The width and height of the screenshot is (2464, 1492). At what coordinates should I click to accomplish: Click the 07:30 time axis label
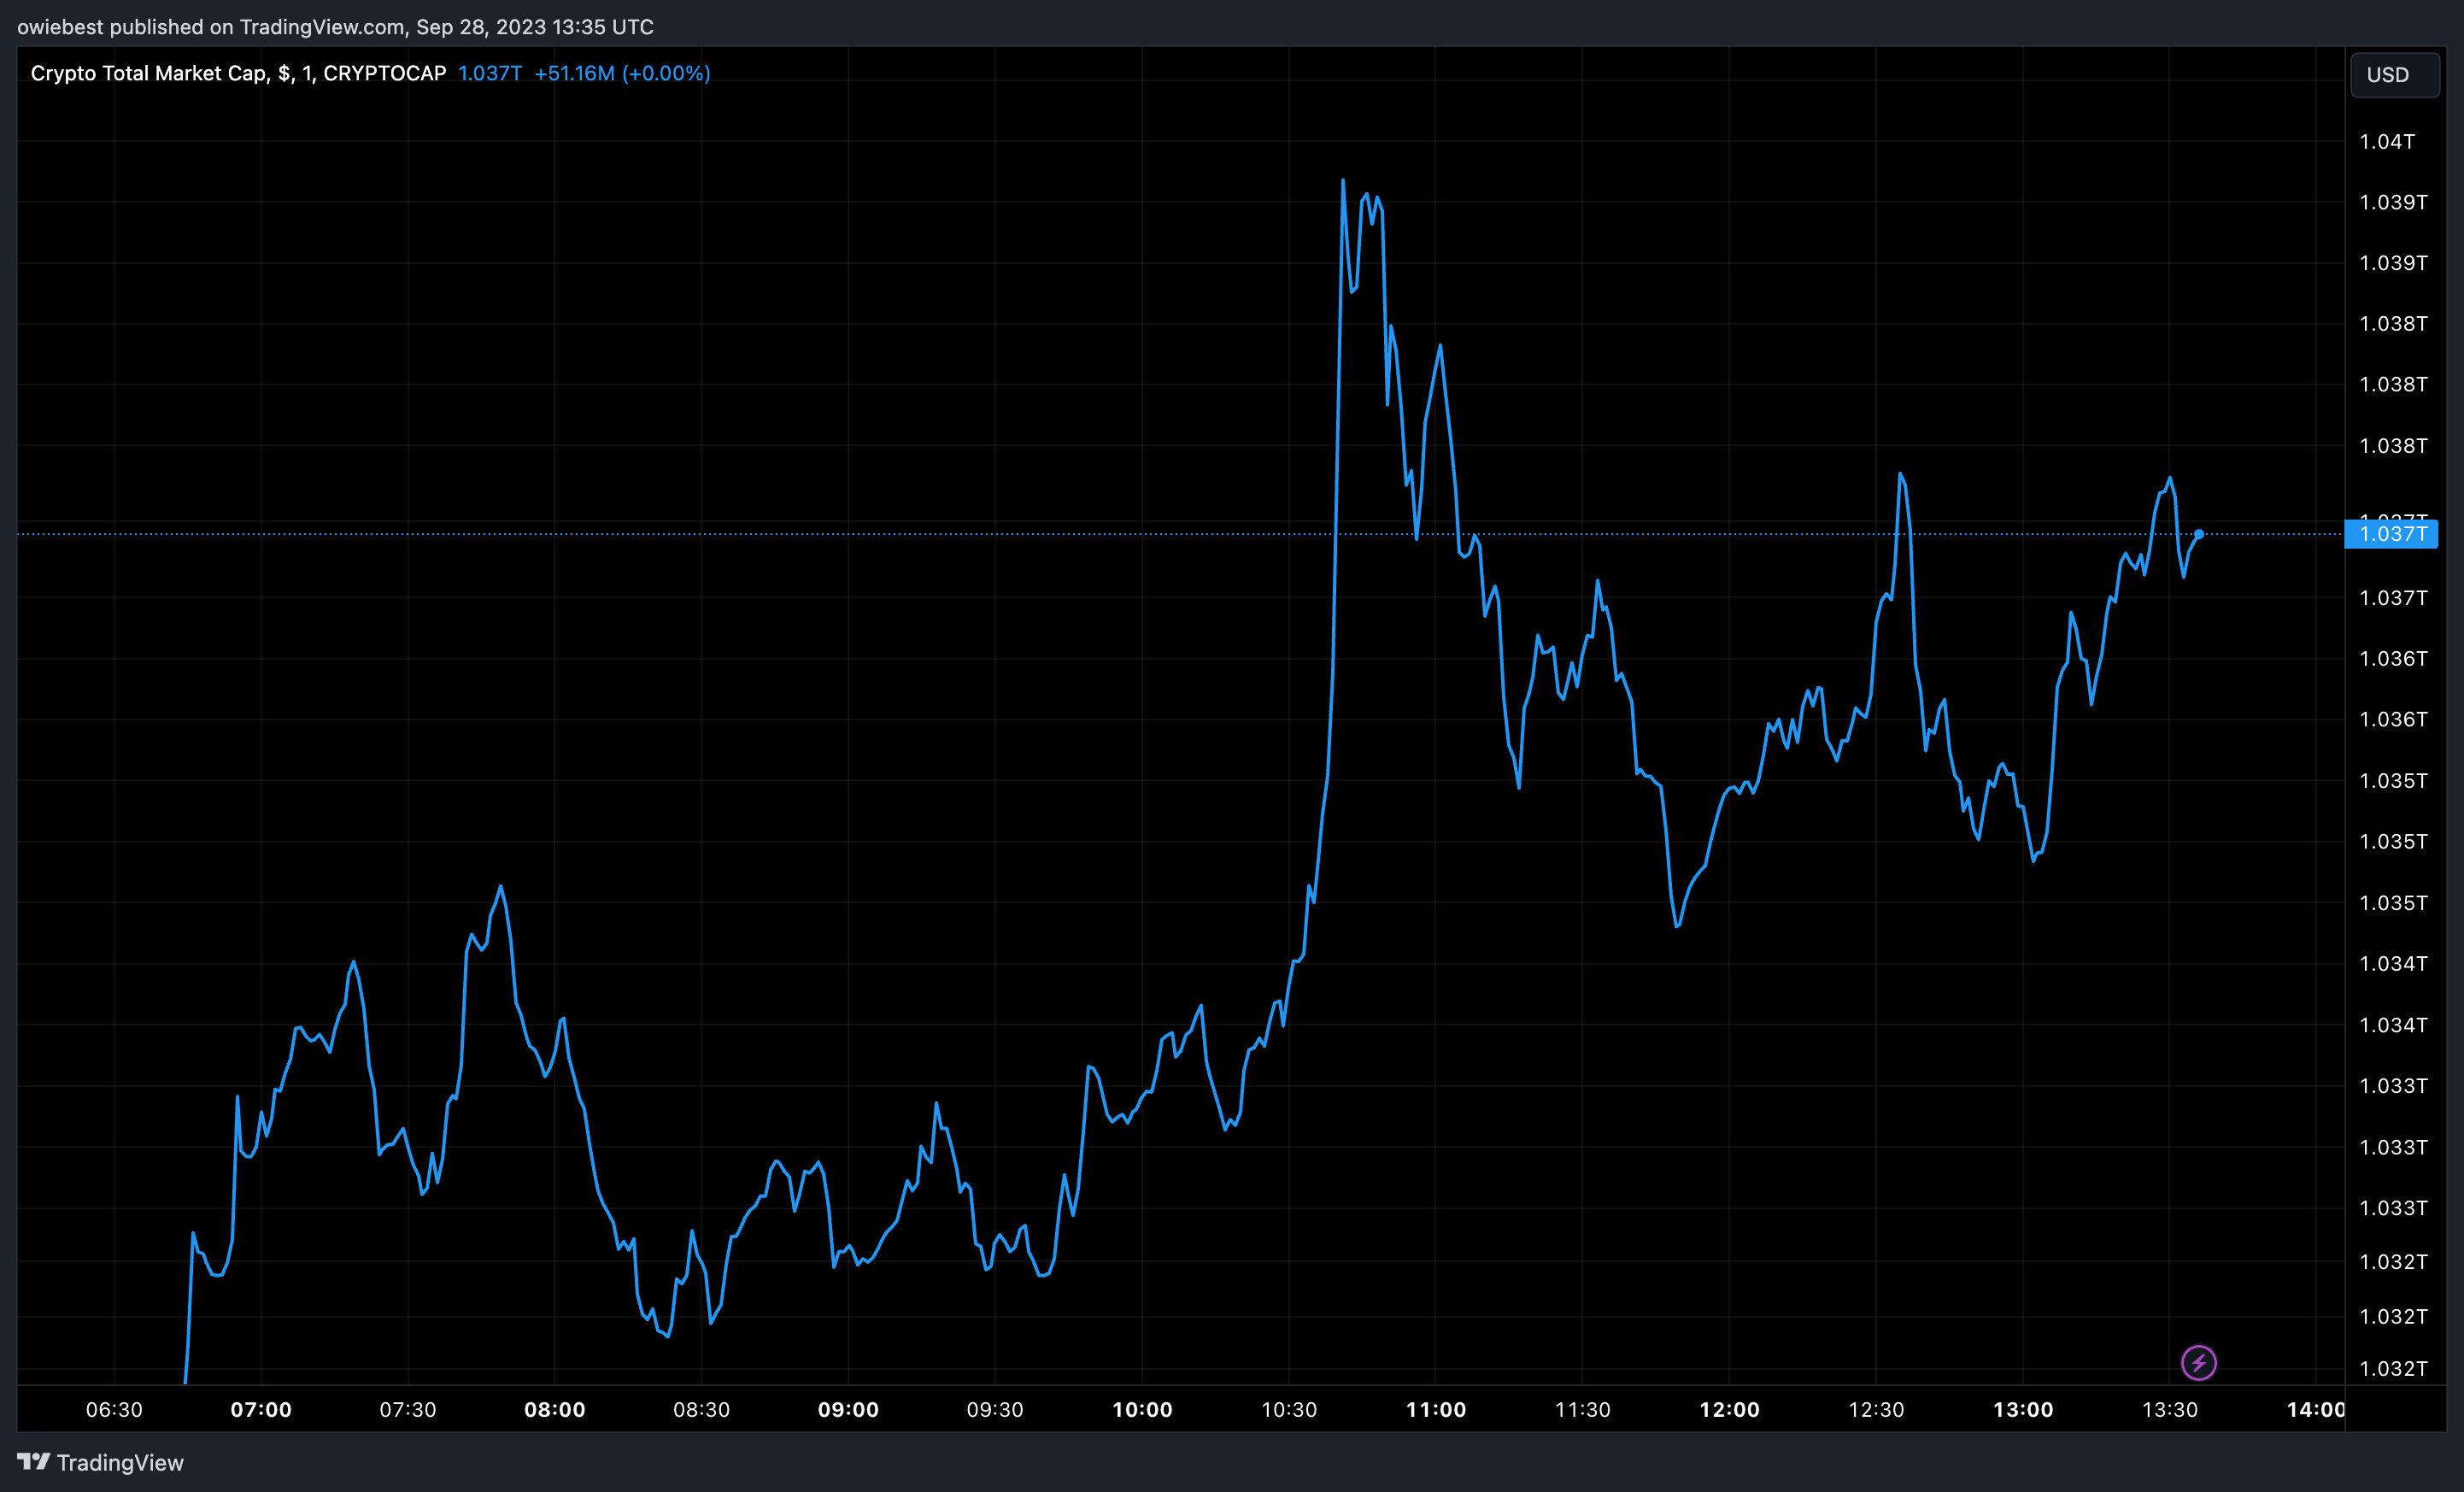[408, 1410]
